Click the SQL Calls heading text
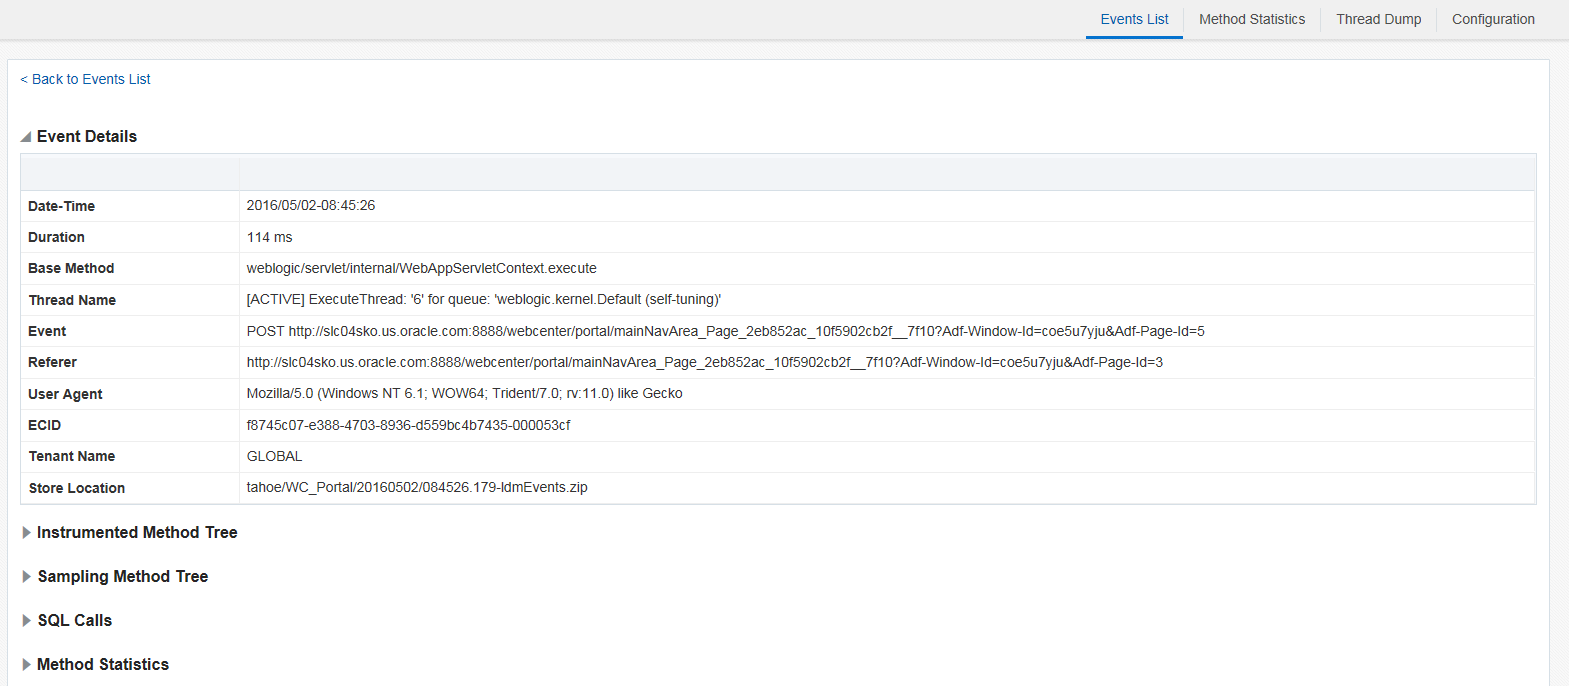Screen dimensions: 1569x686 coord(75,620)
